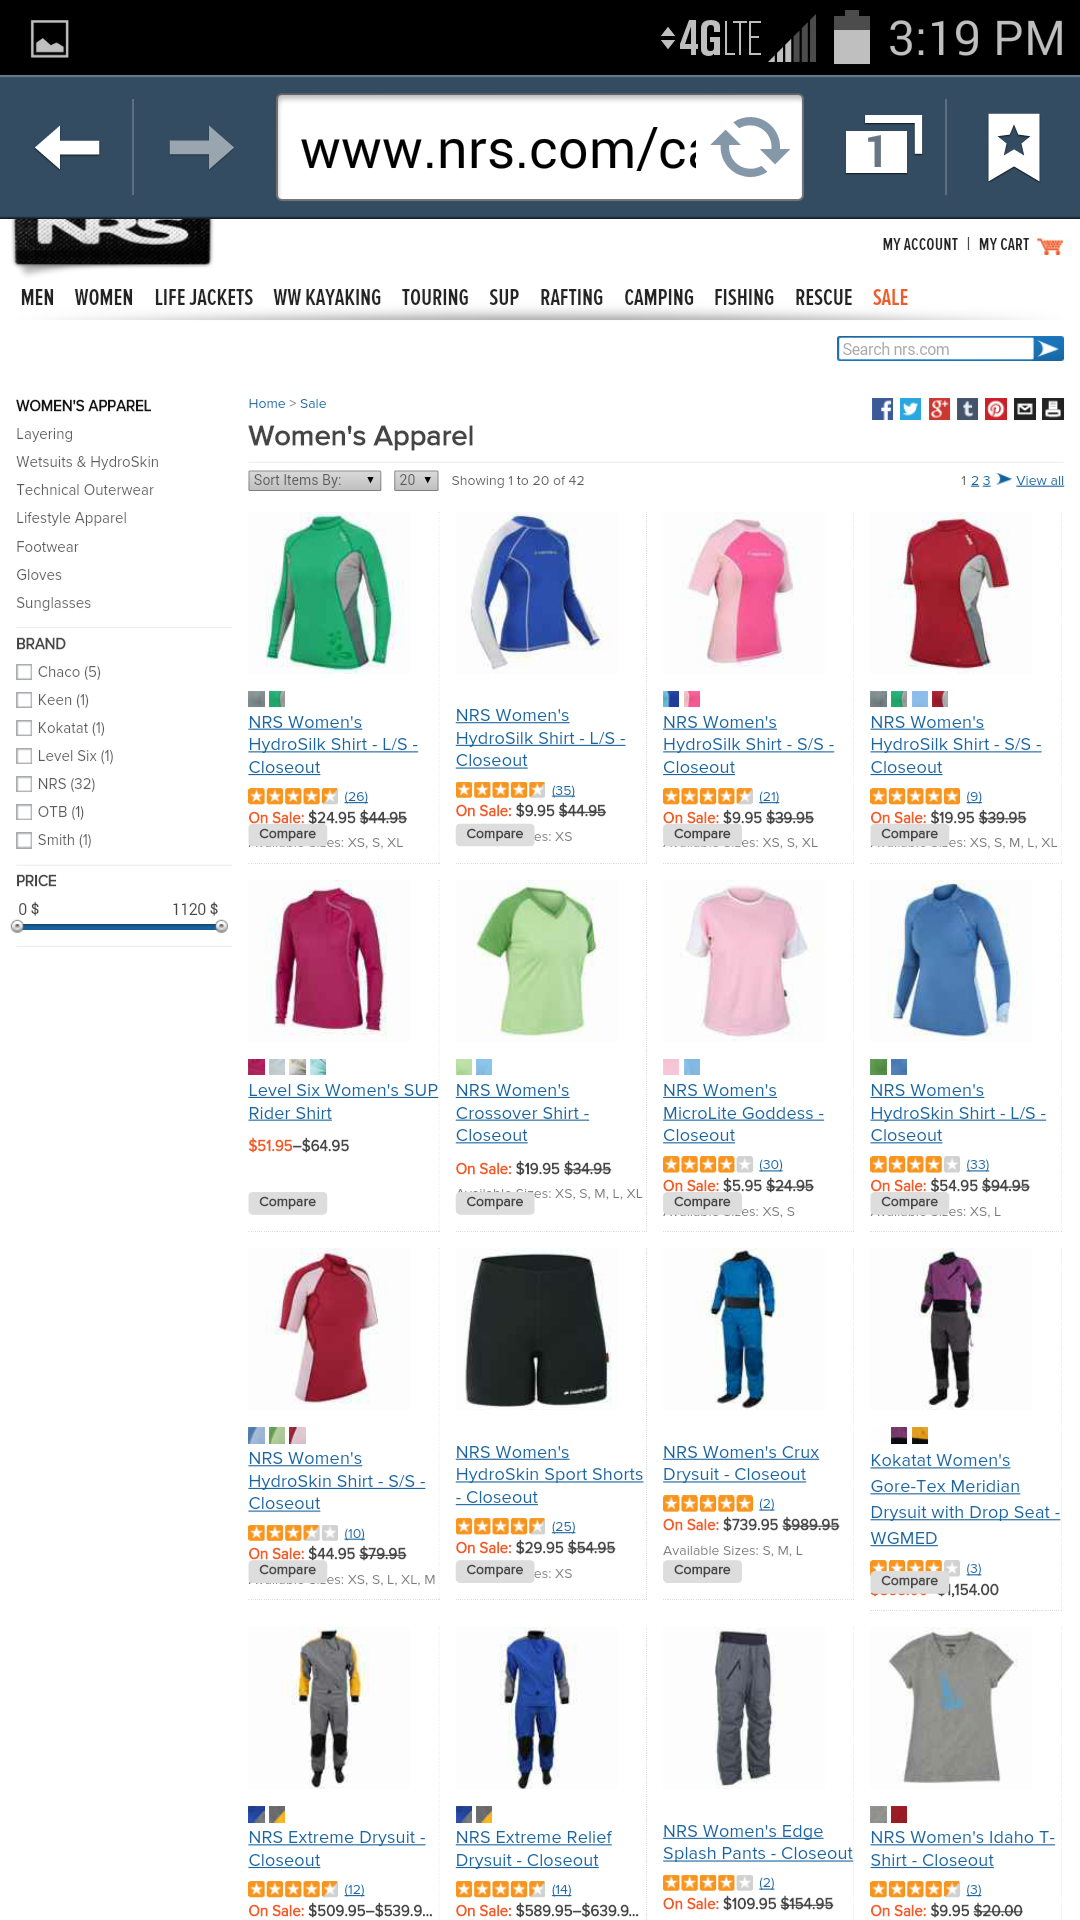1080x1920 pixels.
Task: Select the SALE menu item
Action: [x=890, y=298]
